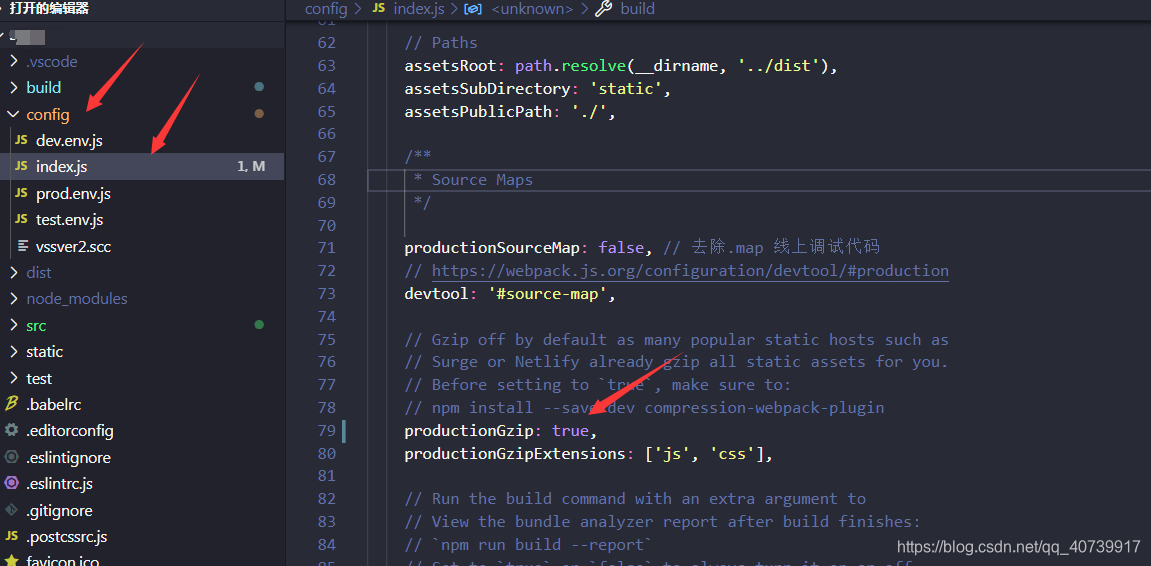Click the star icon beside favicon.ico
Image resolution: width=1151 pixels, height=566 pixels.
tap(12, 561)
